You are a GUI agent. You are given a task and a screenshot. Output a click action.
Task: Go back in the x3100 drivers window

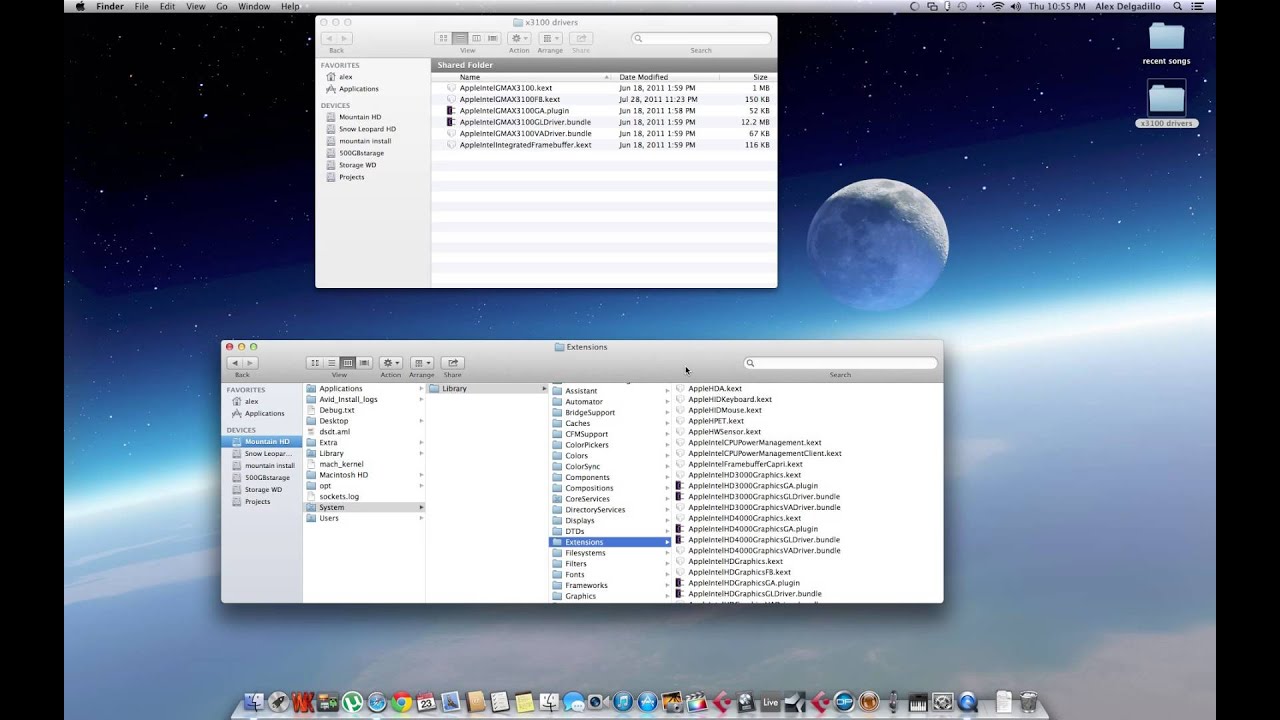coord(329,38)
